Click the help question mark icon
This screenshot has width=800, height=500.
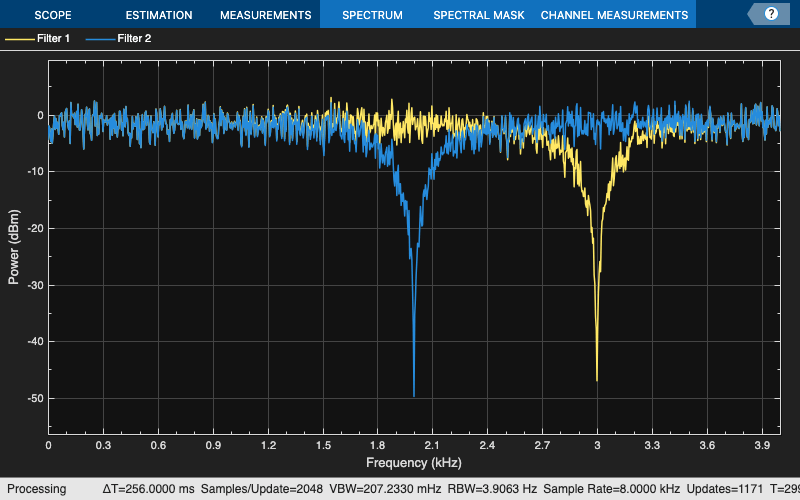[771, 14]
